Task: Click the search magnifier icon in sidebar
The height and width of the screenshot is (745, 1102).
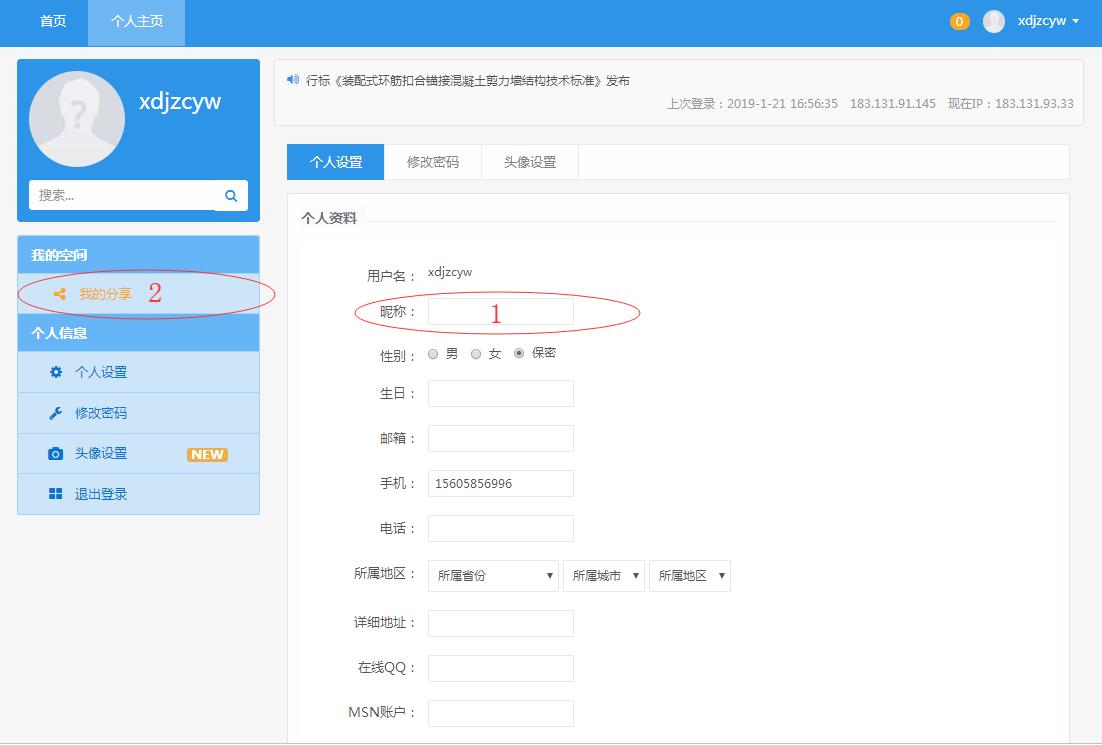Action: (231, 196)
